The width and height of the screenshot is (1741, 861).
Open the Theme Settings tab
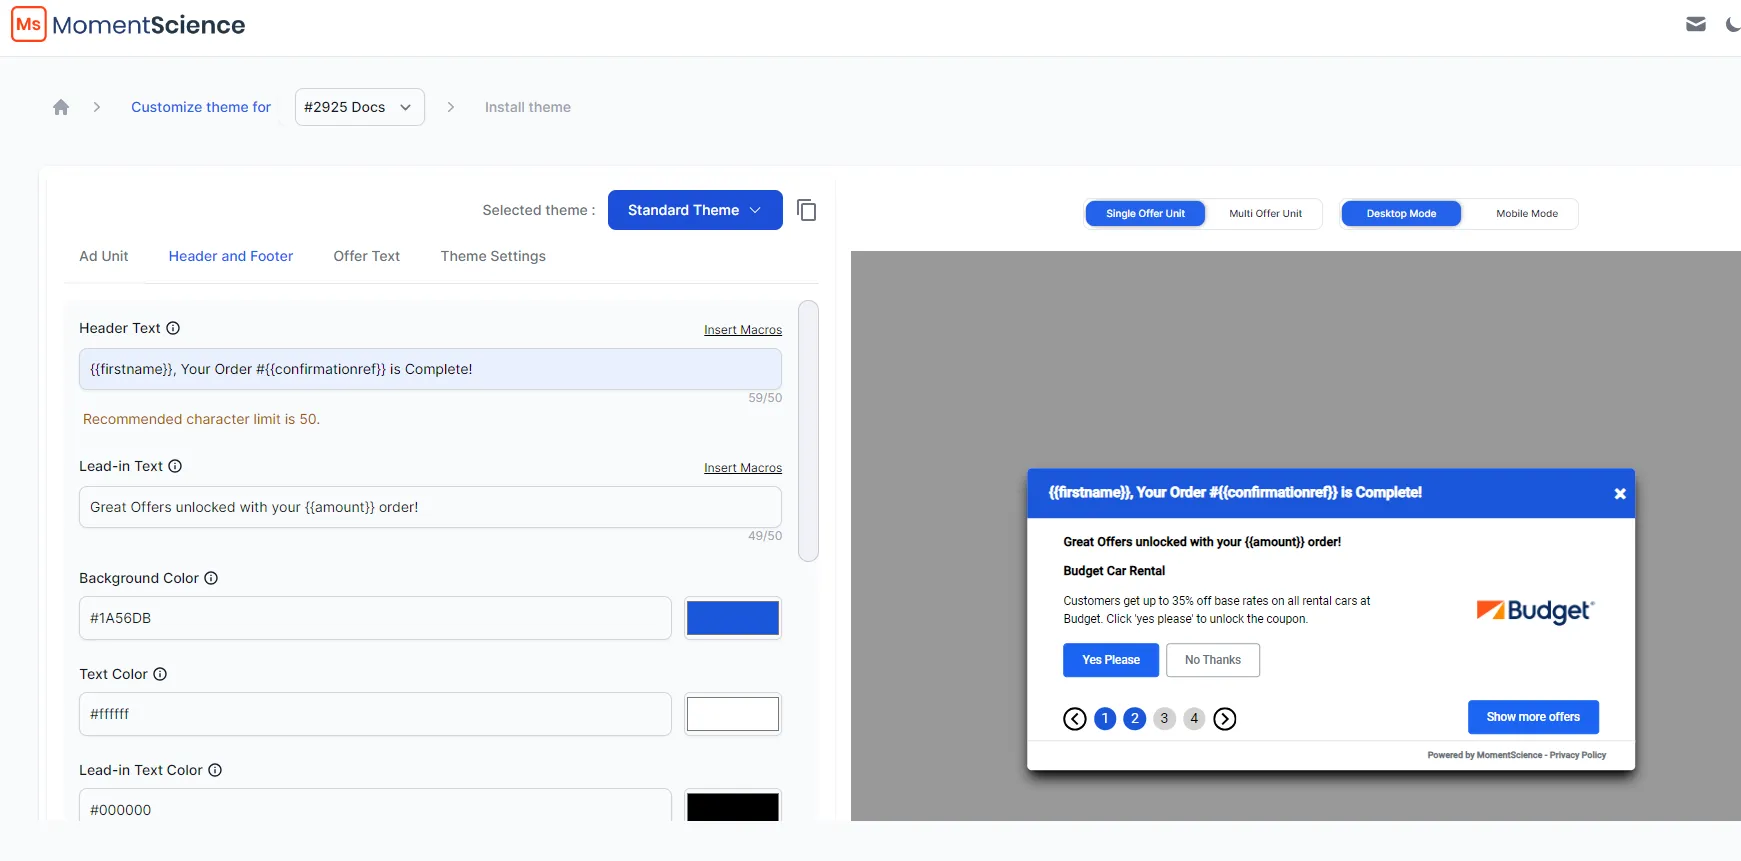pyautogui.click(x=493, y=256)
